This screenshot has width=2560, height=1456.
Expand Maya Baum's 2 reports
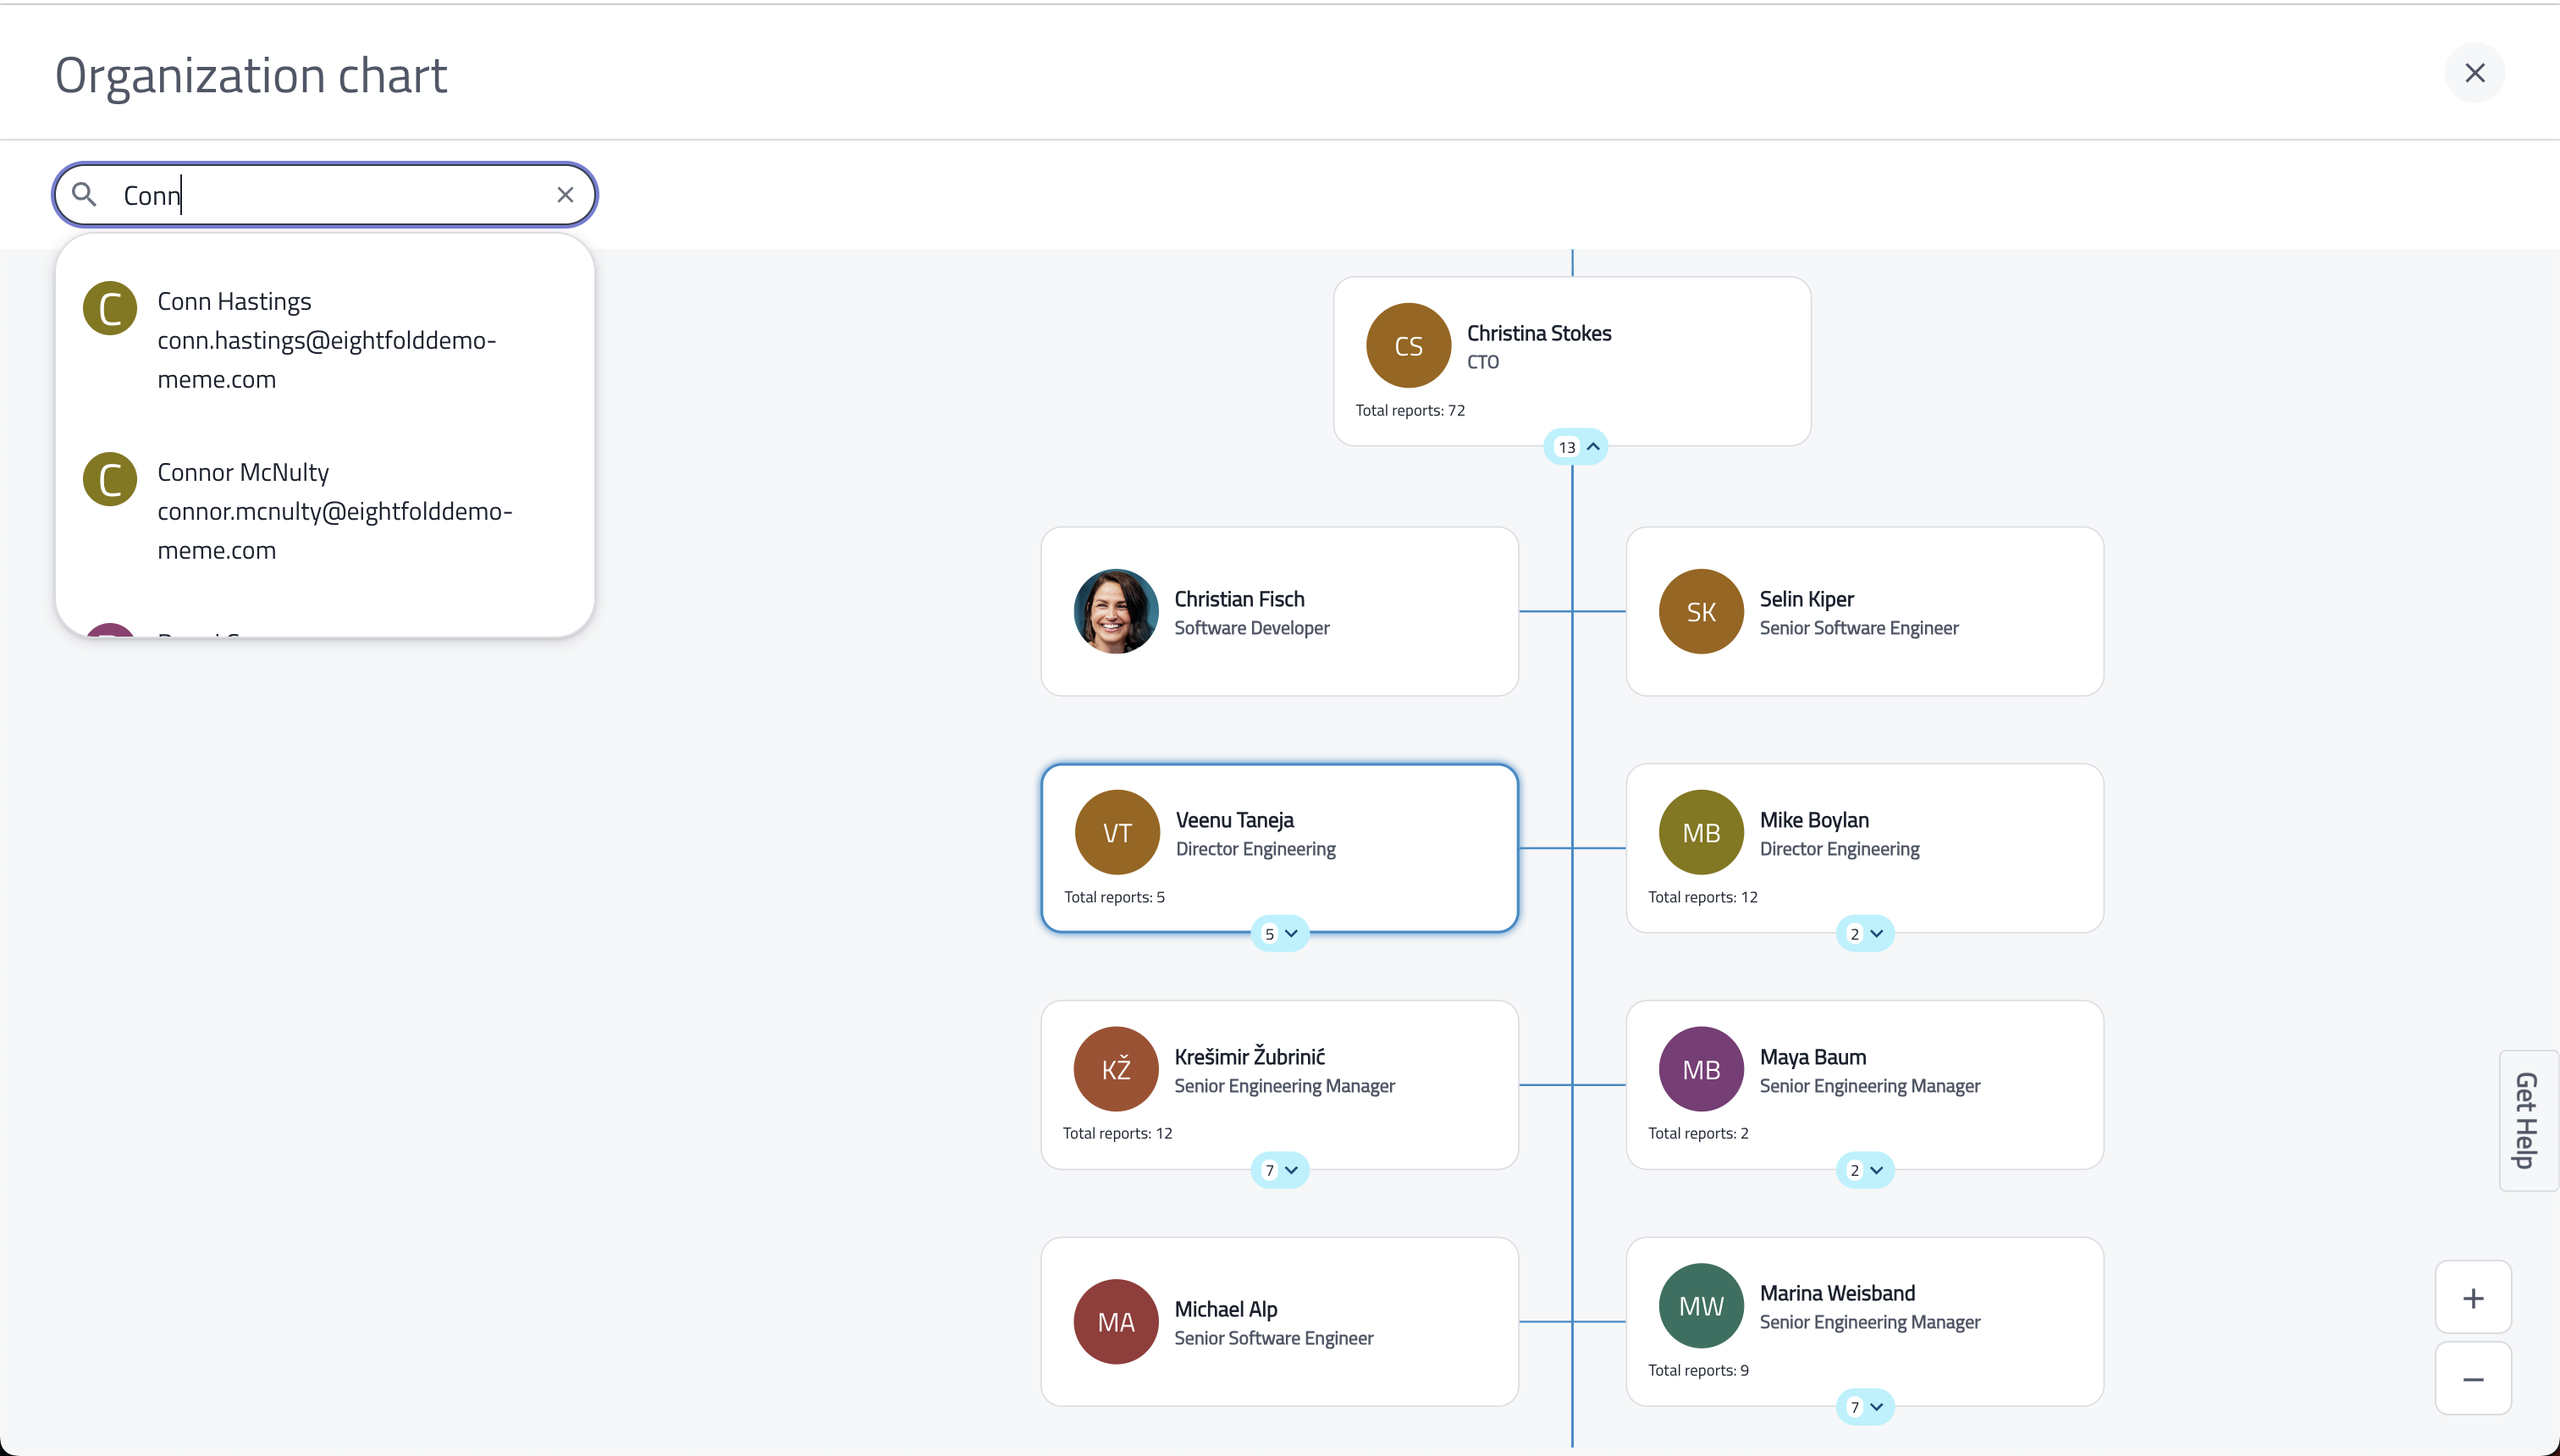click(x=1865, y=1170)
